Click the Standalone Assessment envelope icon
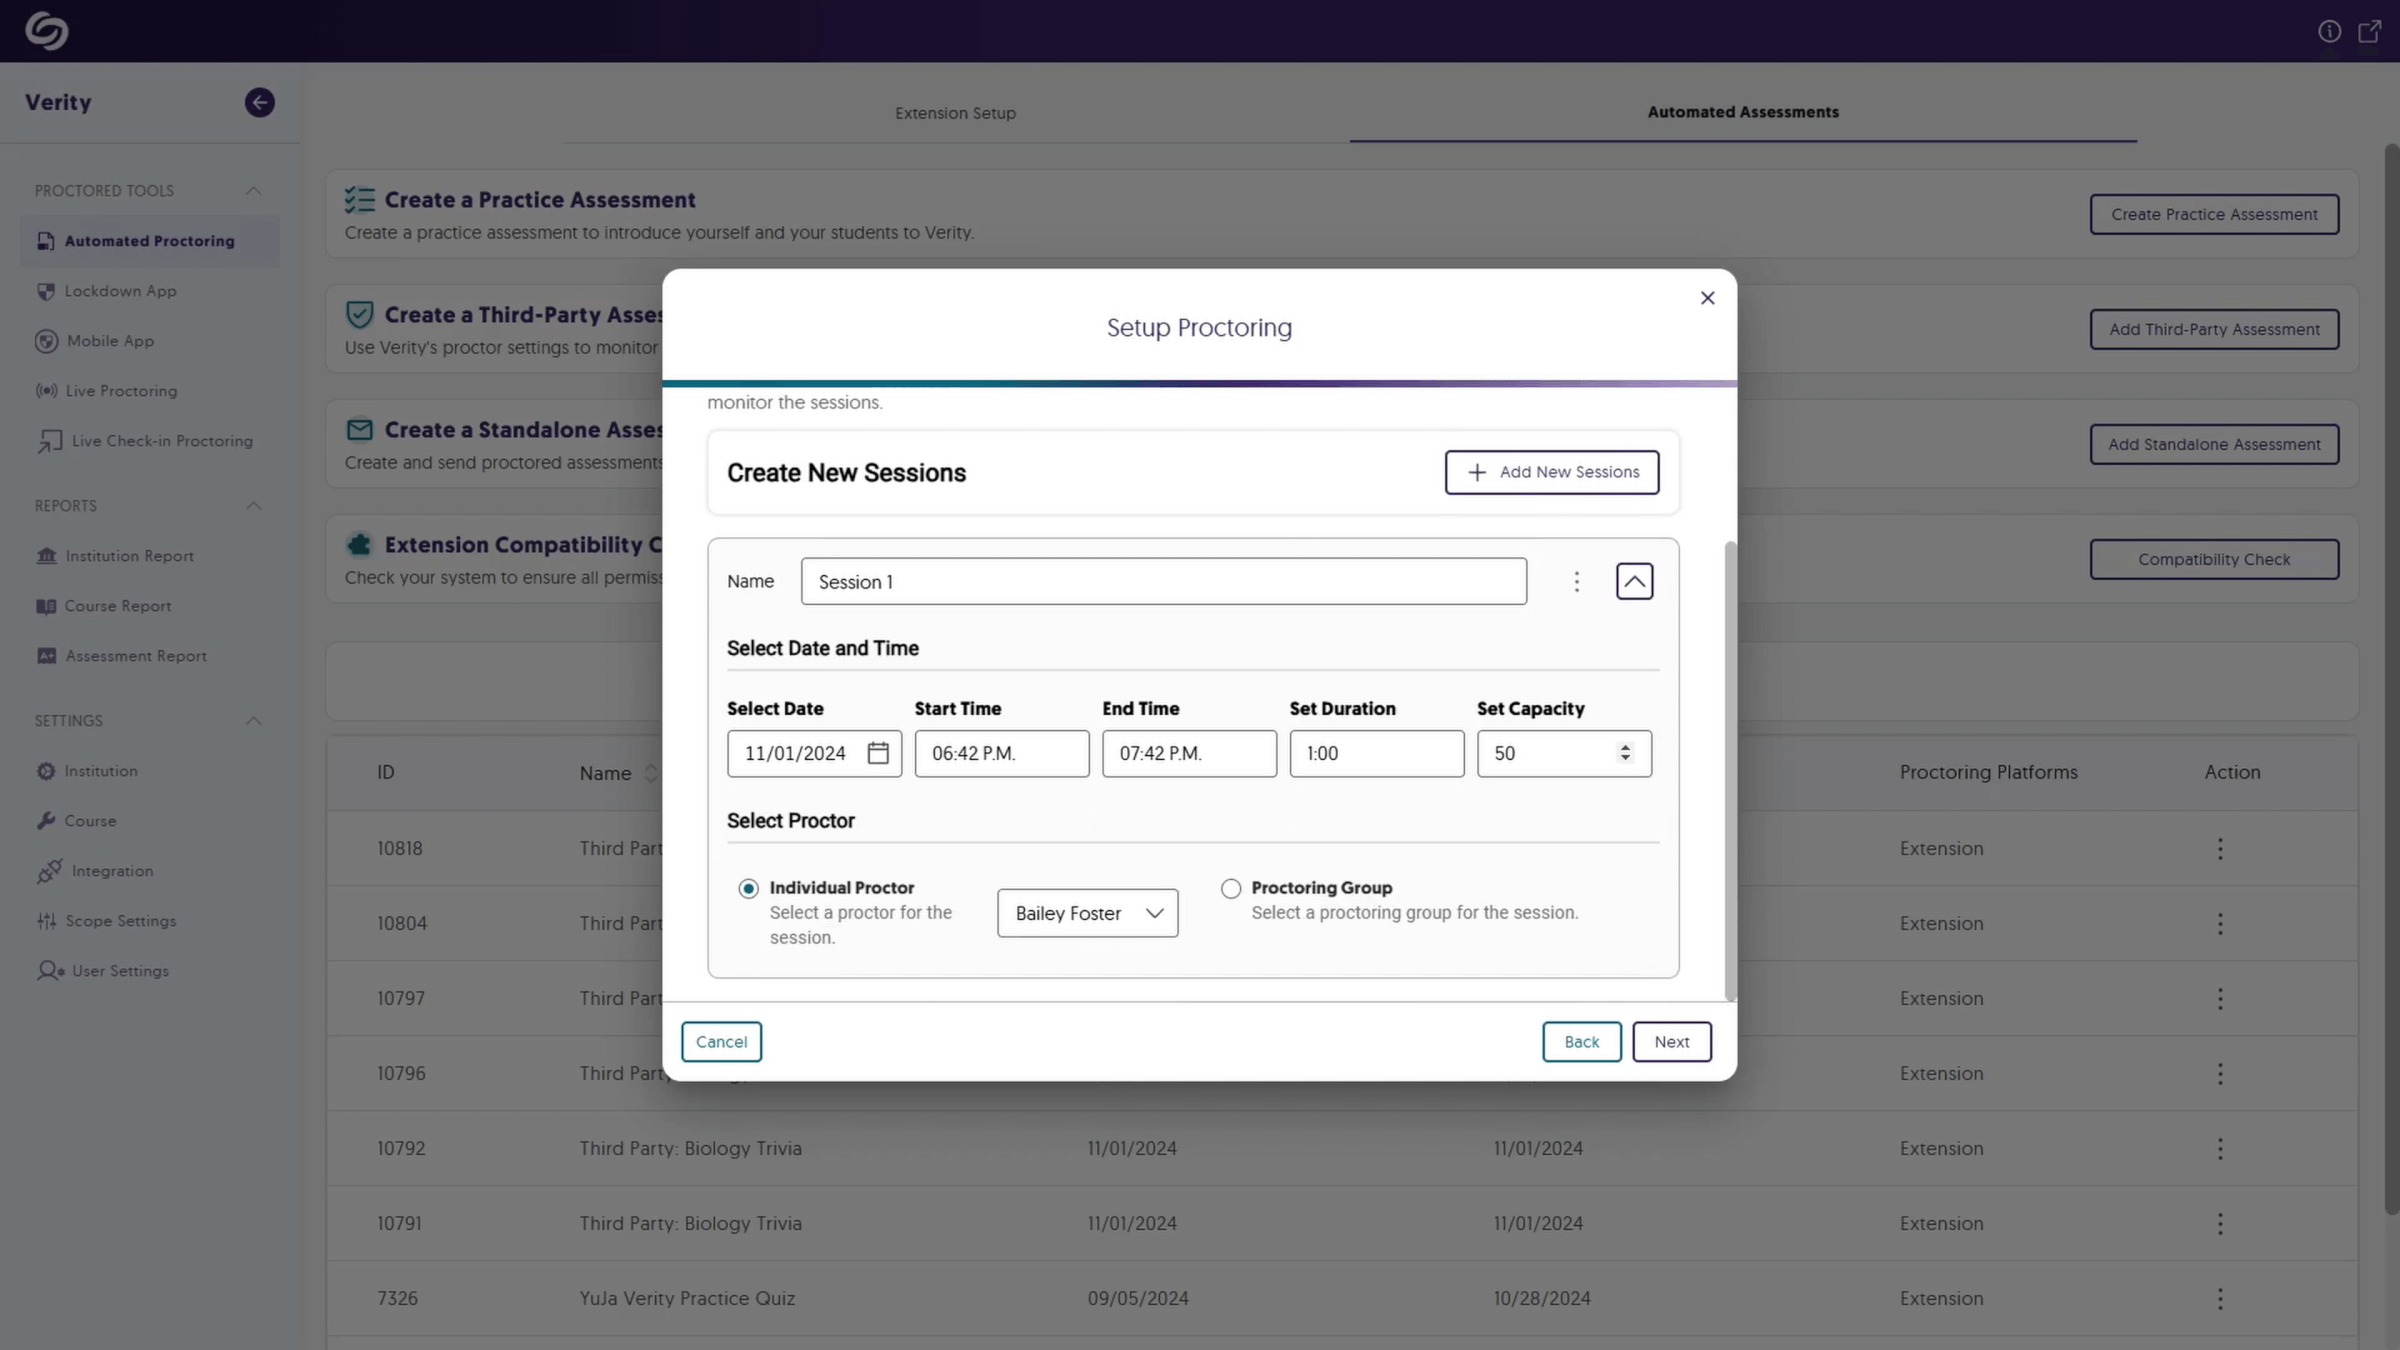2400x1350 pixels. (x=359, y=430)
